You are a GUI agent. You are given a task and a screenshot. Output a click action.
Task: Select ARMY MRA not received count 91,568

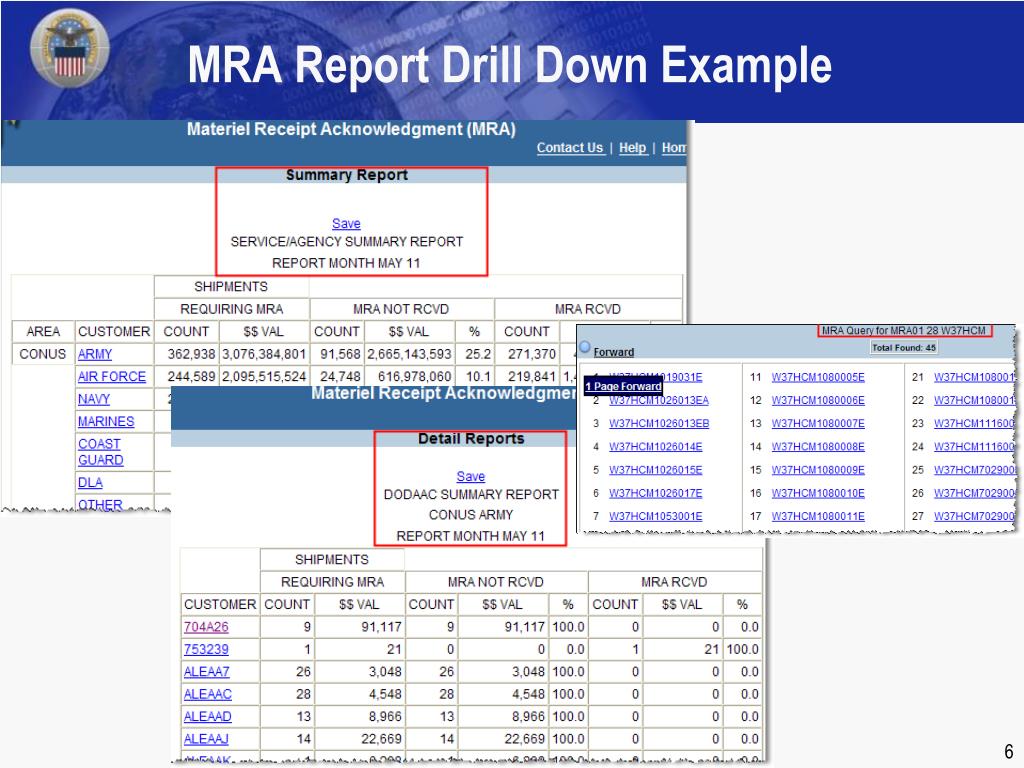pos(340,354)
